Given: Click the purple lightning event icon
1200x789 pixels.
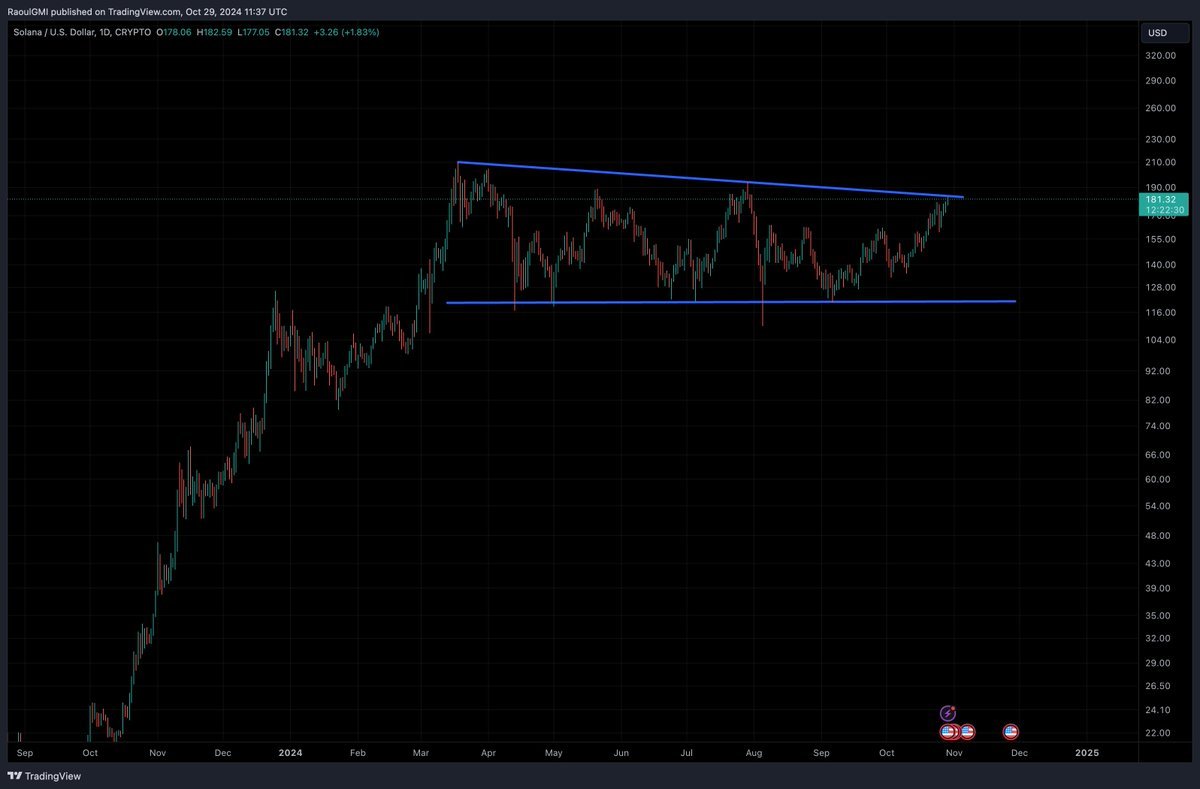Looking at the screenshot, I should click(x=948, y=713).
